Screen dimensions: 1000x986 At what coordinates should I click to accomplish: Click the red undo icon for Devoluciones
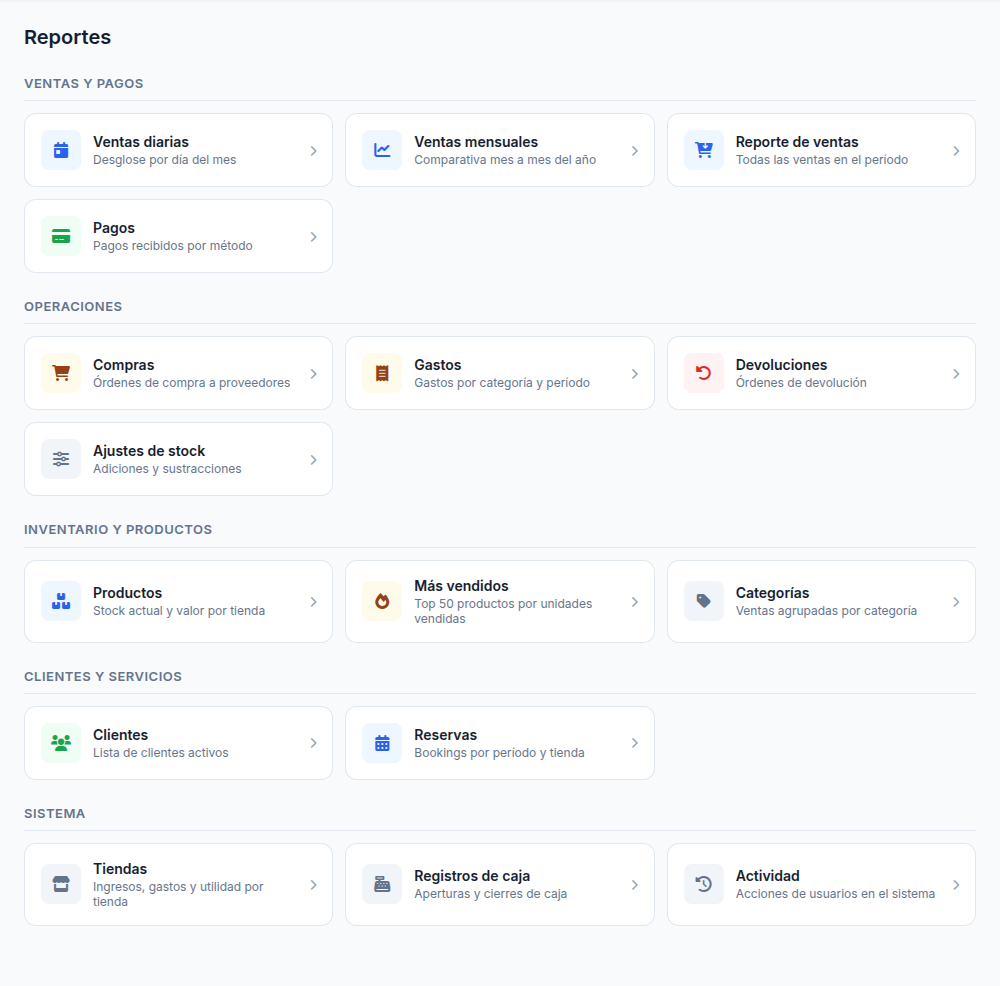tap(703, 373)
